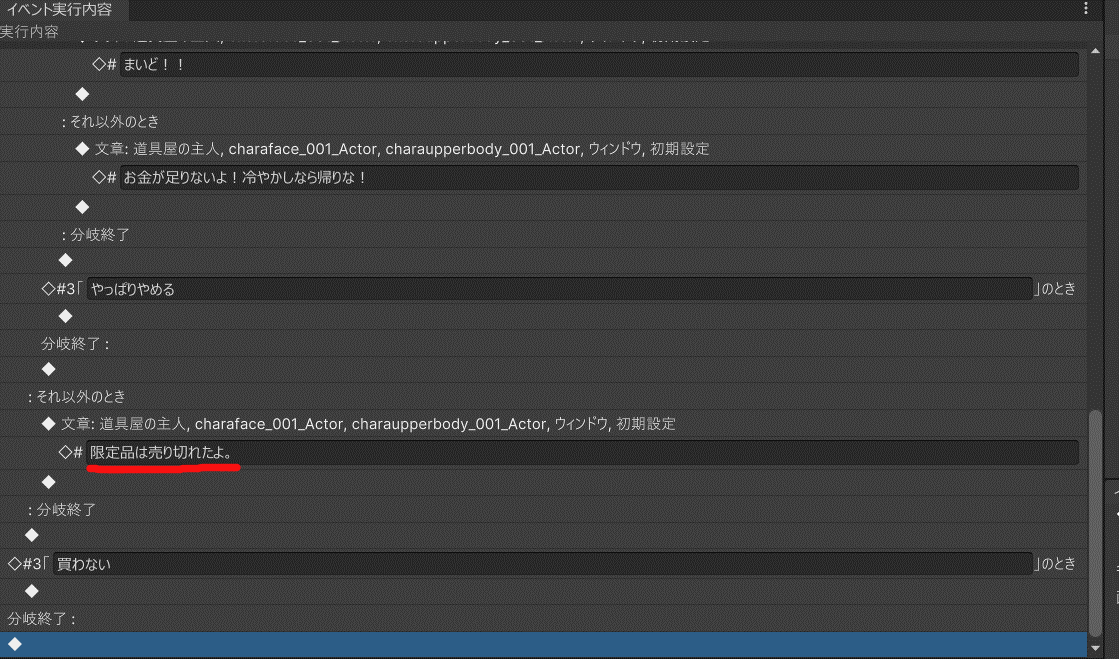Select '分岐終了：' line below 'やっぱりやめる' choice
Screen dimensions: 1119x659
pos(75,343)
